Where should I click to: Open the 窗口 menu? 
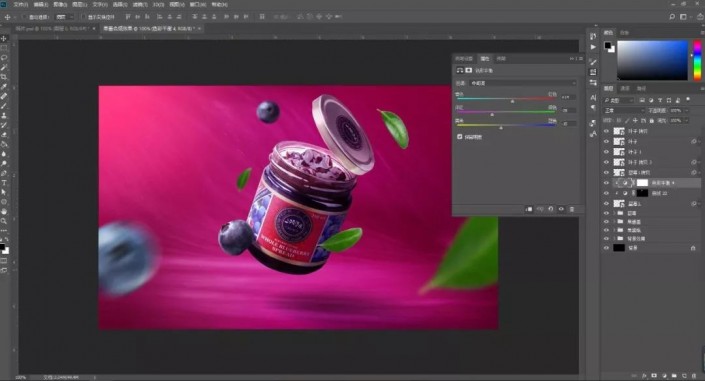pyautogui.click(x=198, y=4)
